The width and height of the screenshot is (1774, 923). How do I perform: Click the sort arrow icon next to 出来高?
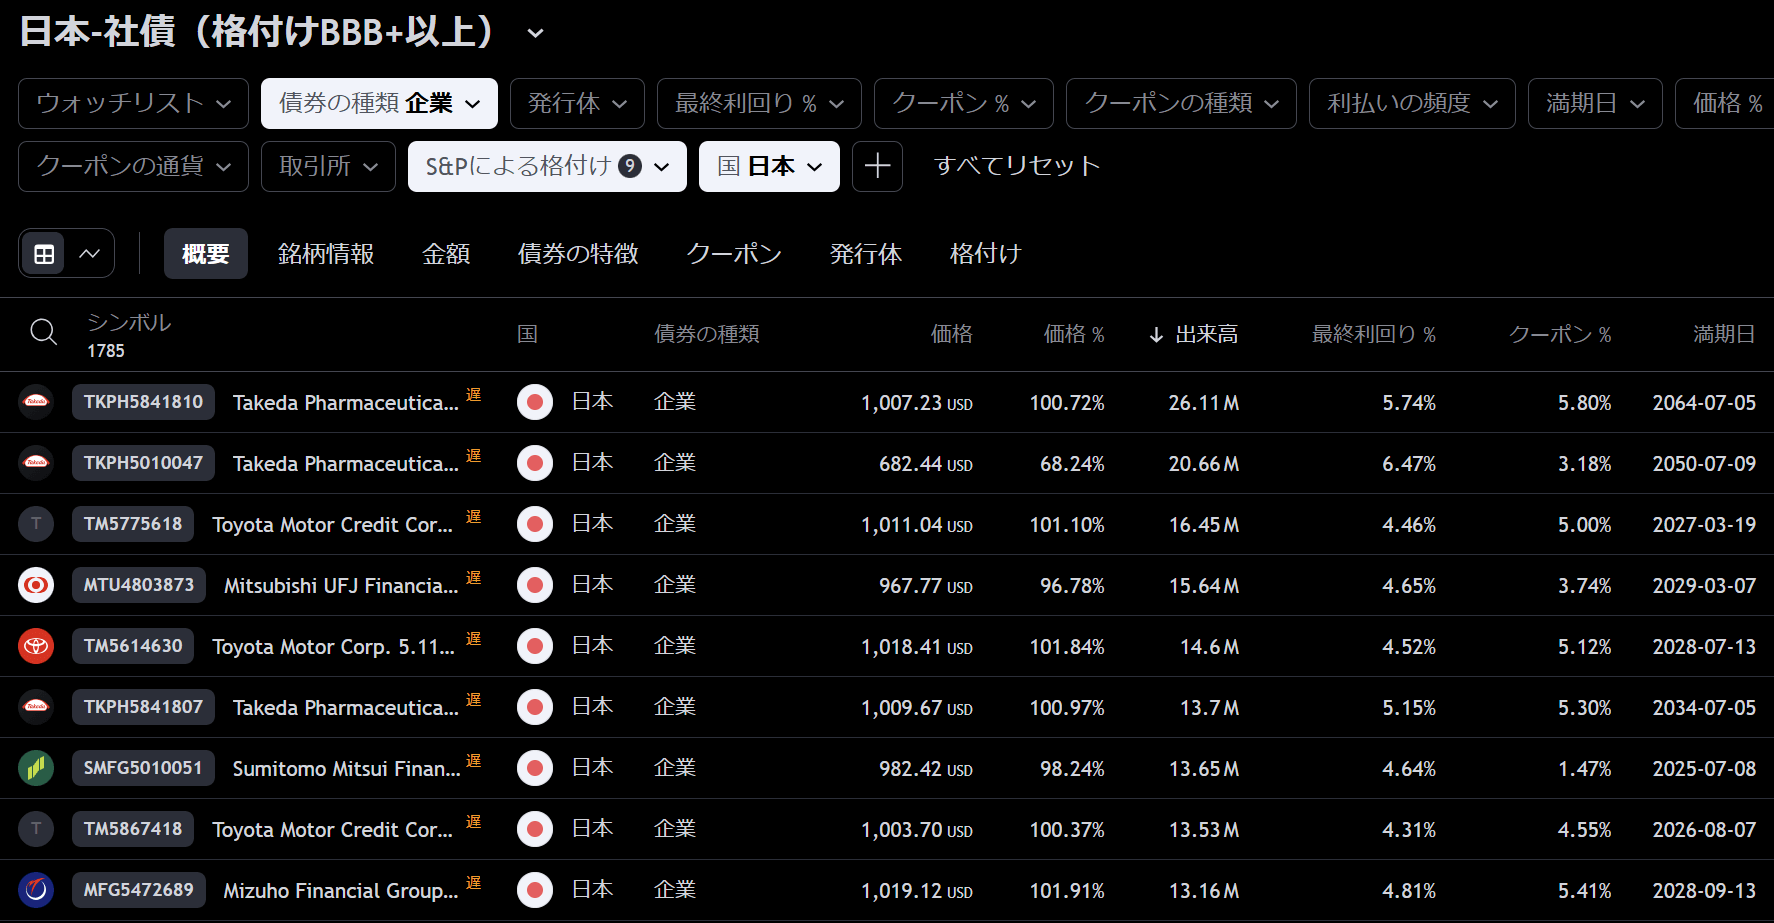click(x=1156, y=335)
